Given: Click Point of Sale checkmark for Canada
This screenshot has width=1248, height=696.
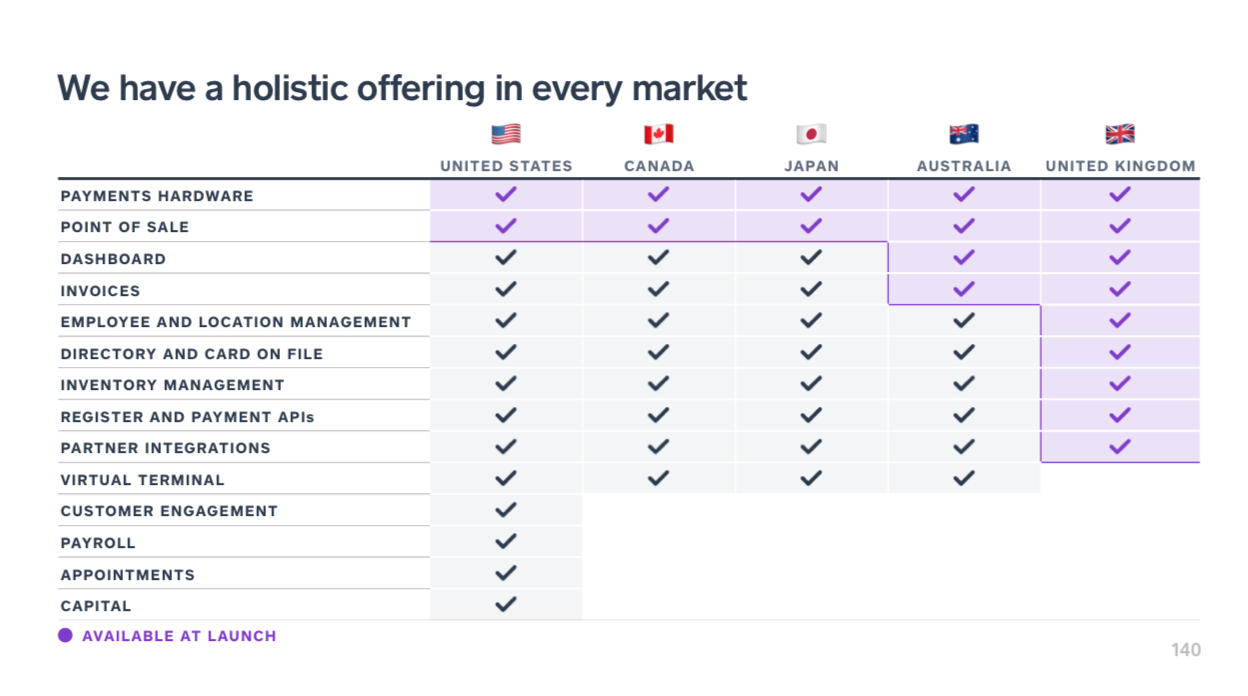Looking at the screenshot, I should (658, 226).
